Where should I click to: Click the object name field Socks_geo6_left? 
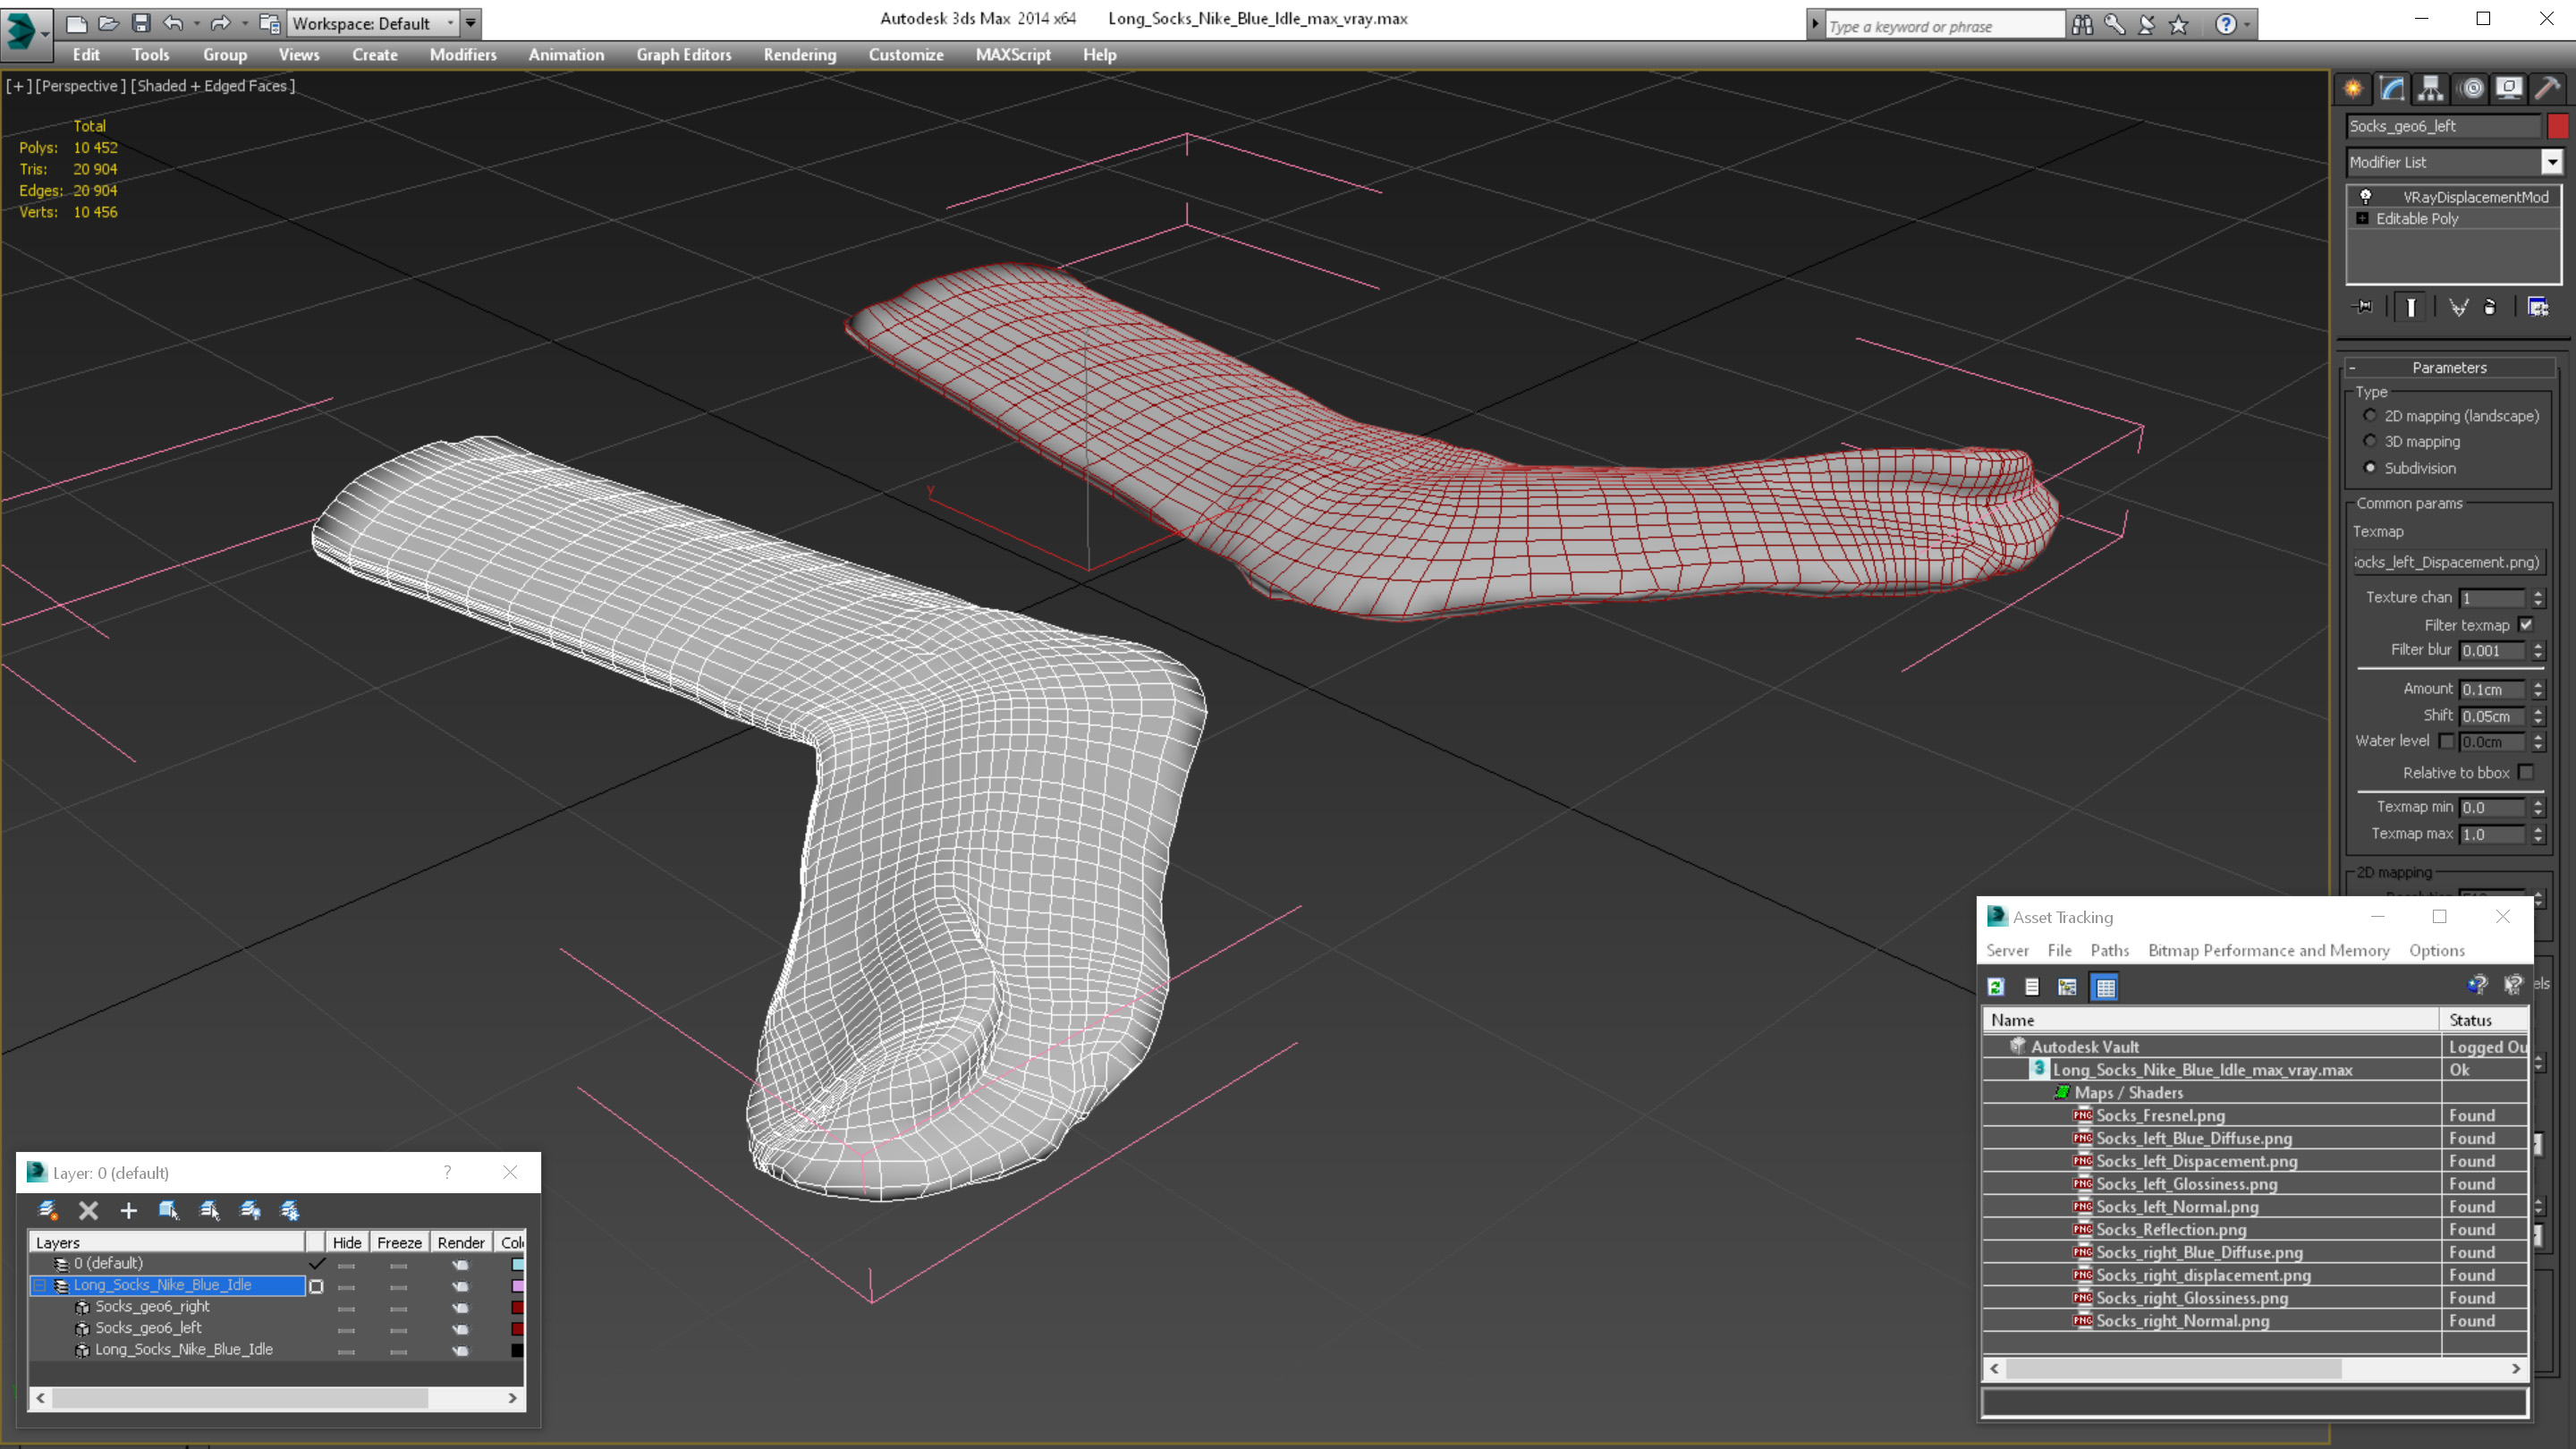tap(2443, 126)
